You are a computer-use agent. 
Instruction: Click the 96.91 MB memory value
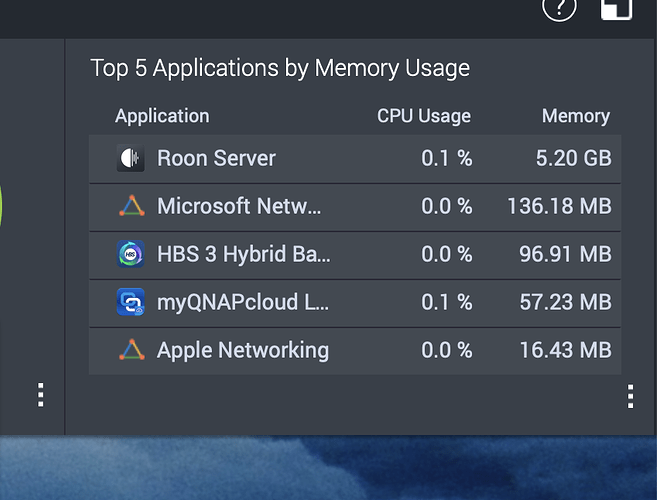(565, 254)
